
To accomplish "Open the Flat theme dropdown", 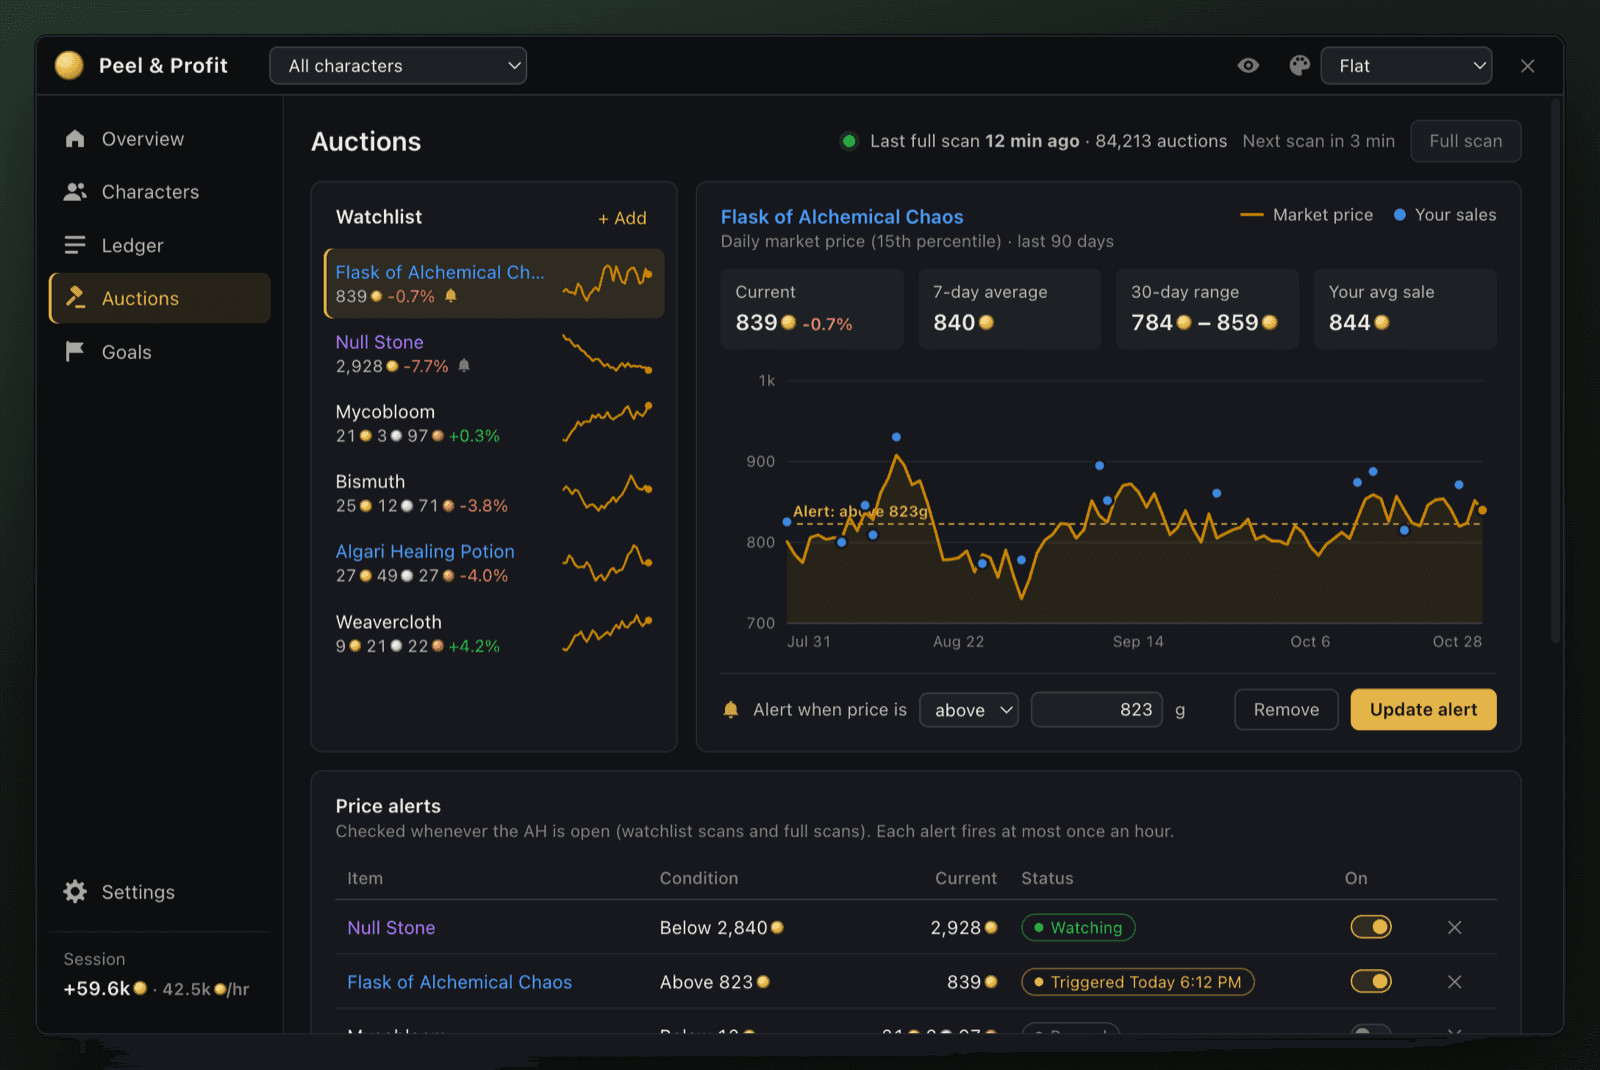I will click(x=1406, y=66).
